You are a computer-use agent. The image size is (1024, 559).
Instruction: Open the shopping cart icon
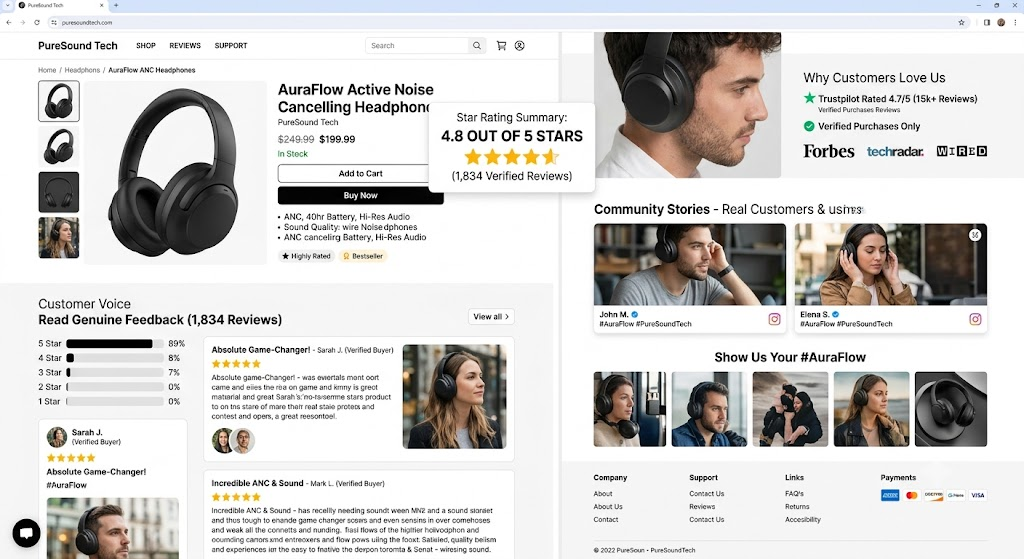point(501,46)
